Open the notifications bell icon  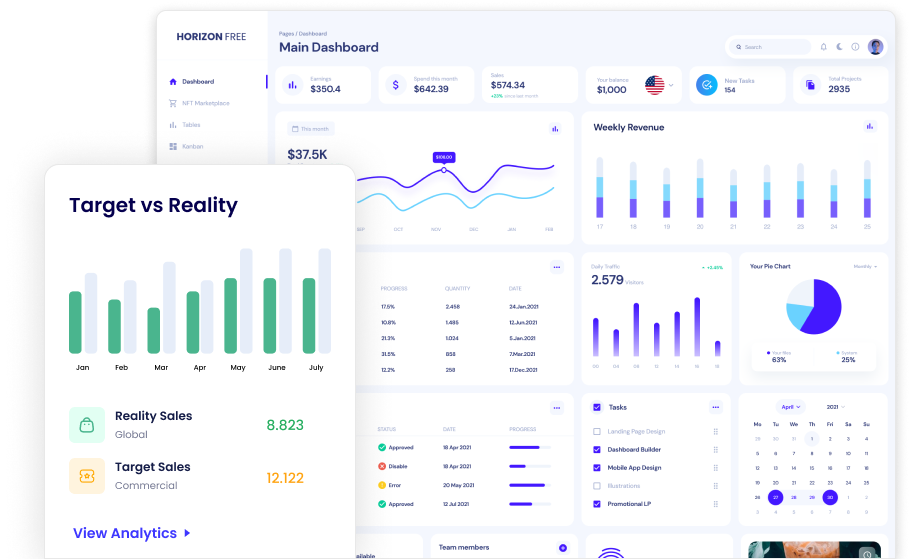click(823, 47)
